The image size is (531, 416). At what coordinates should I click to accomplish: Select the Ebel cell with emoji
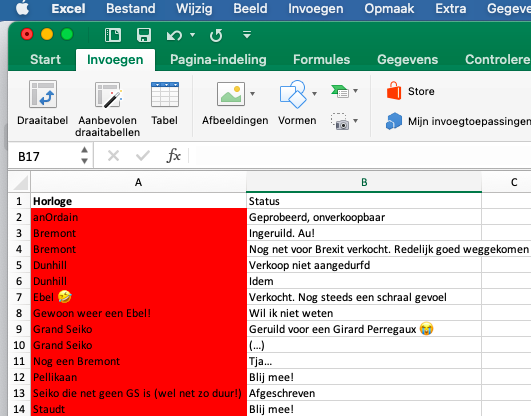139,297
